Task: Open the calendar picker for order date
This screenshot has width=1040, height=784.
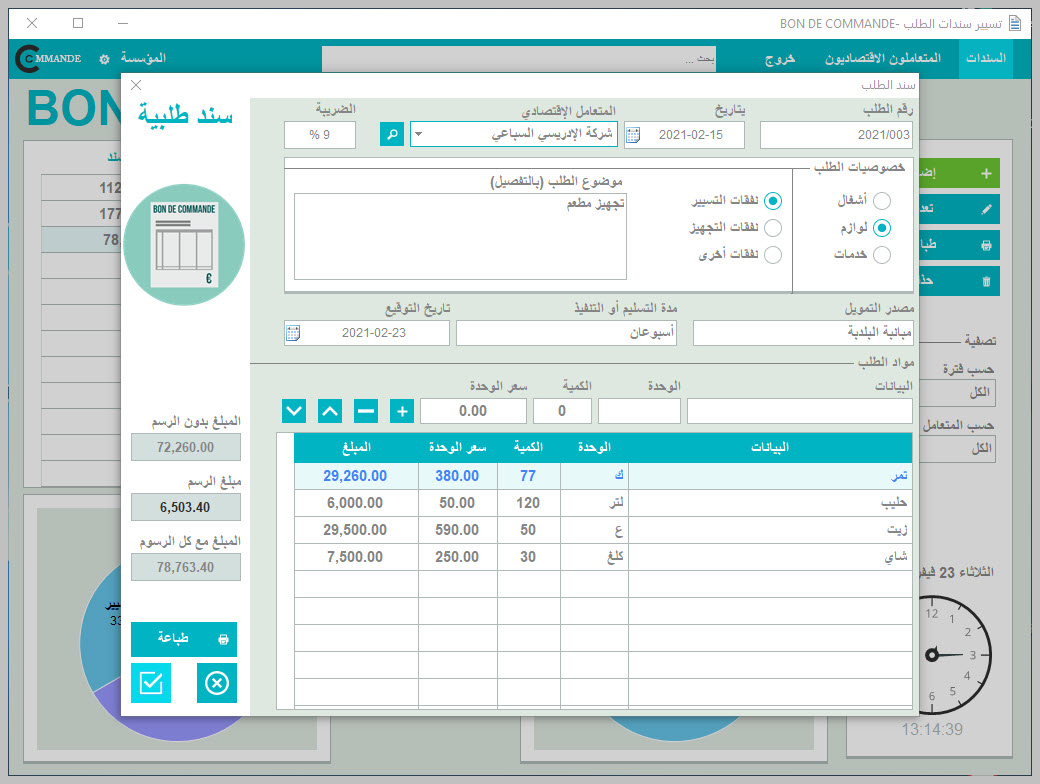Action: [x=634, y=135]
